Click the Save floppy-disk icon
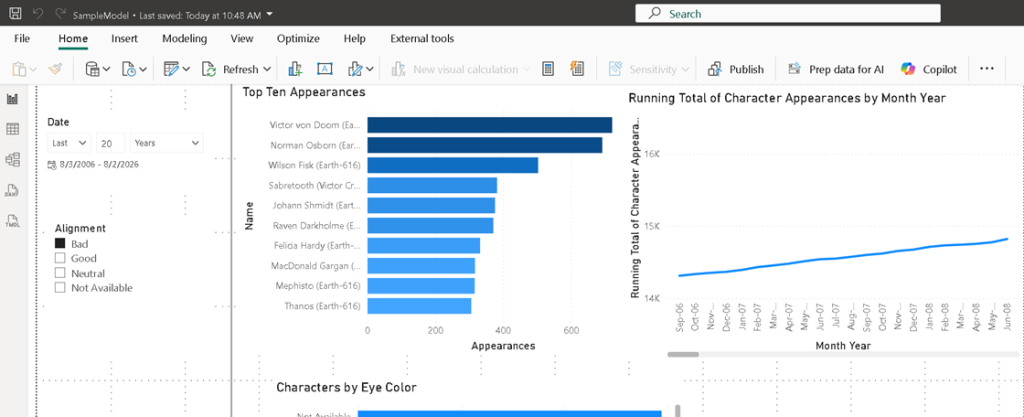 click(x=16, y=13)
